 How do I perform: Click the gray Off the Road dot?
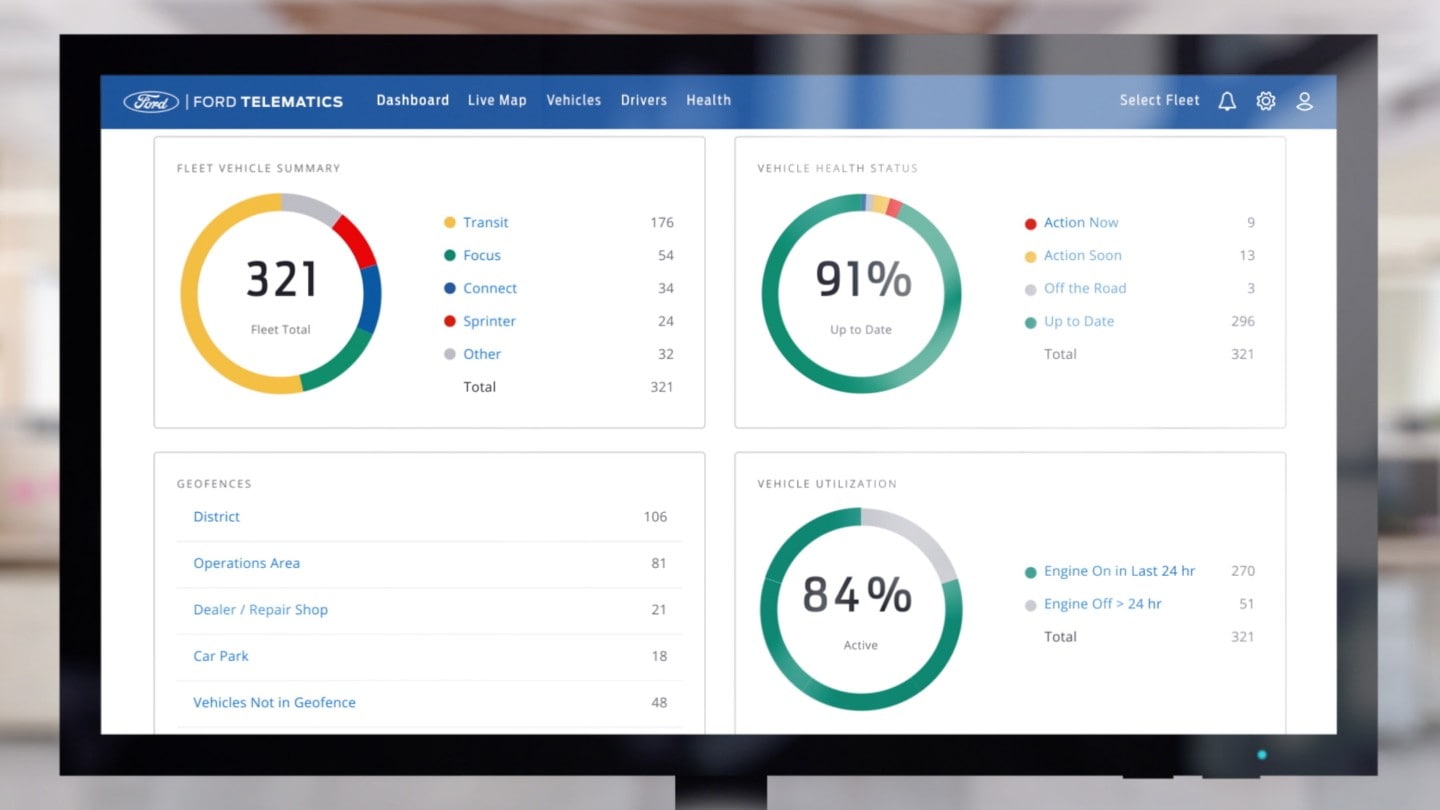[x=1031, y=289]
